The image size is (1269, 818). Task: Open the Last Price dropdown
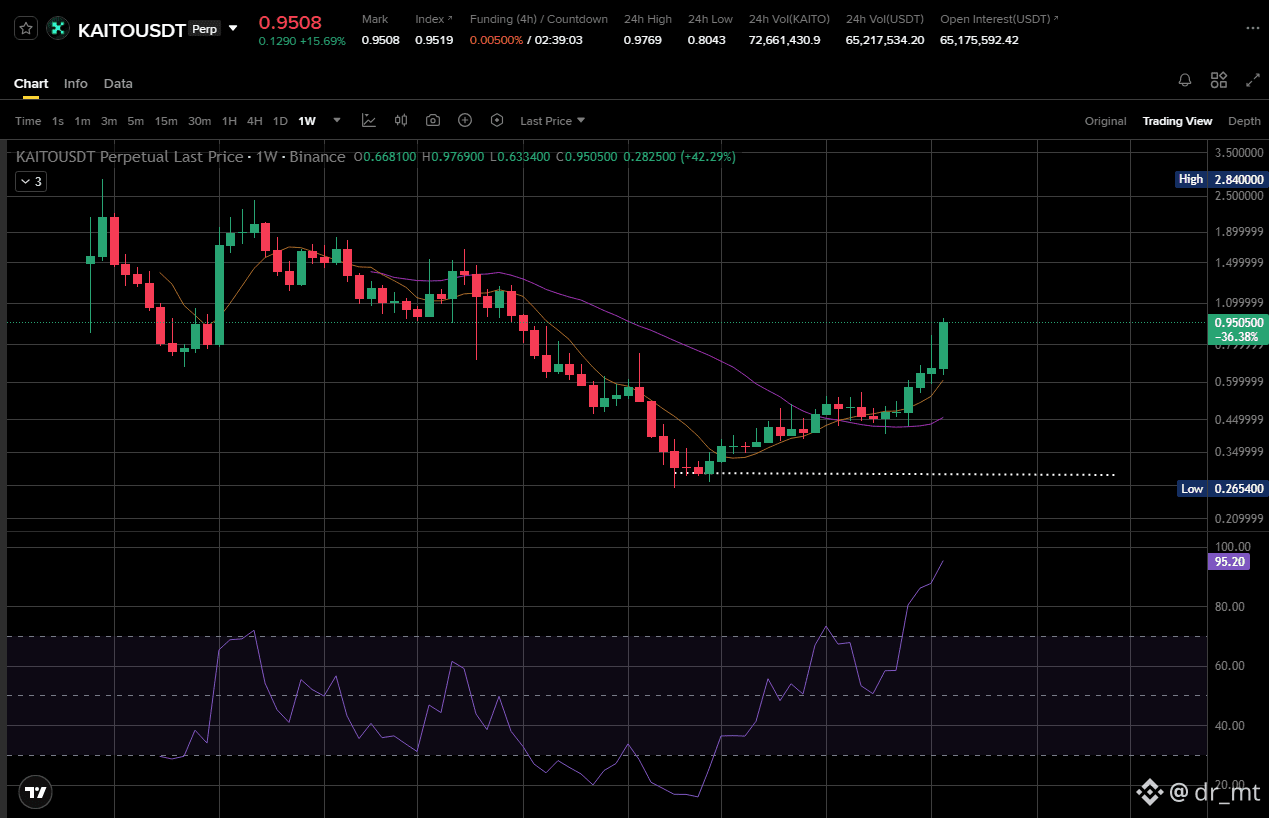(x=552, y=121)
